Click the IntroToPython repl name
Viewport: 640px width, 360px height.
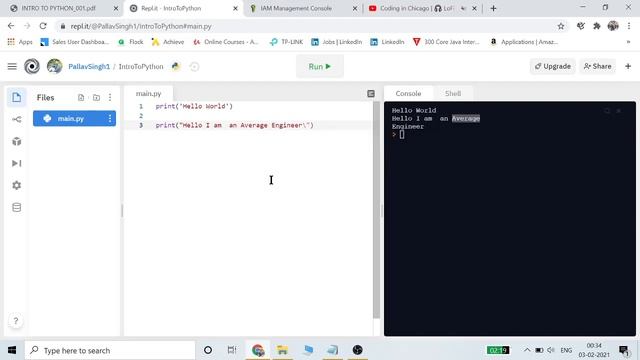coord(141,67)
